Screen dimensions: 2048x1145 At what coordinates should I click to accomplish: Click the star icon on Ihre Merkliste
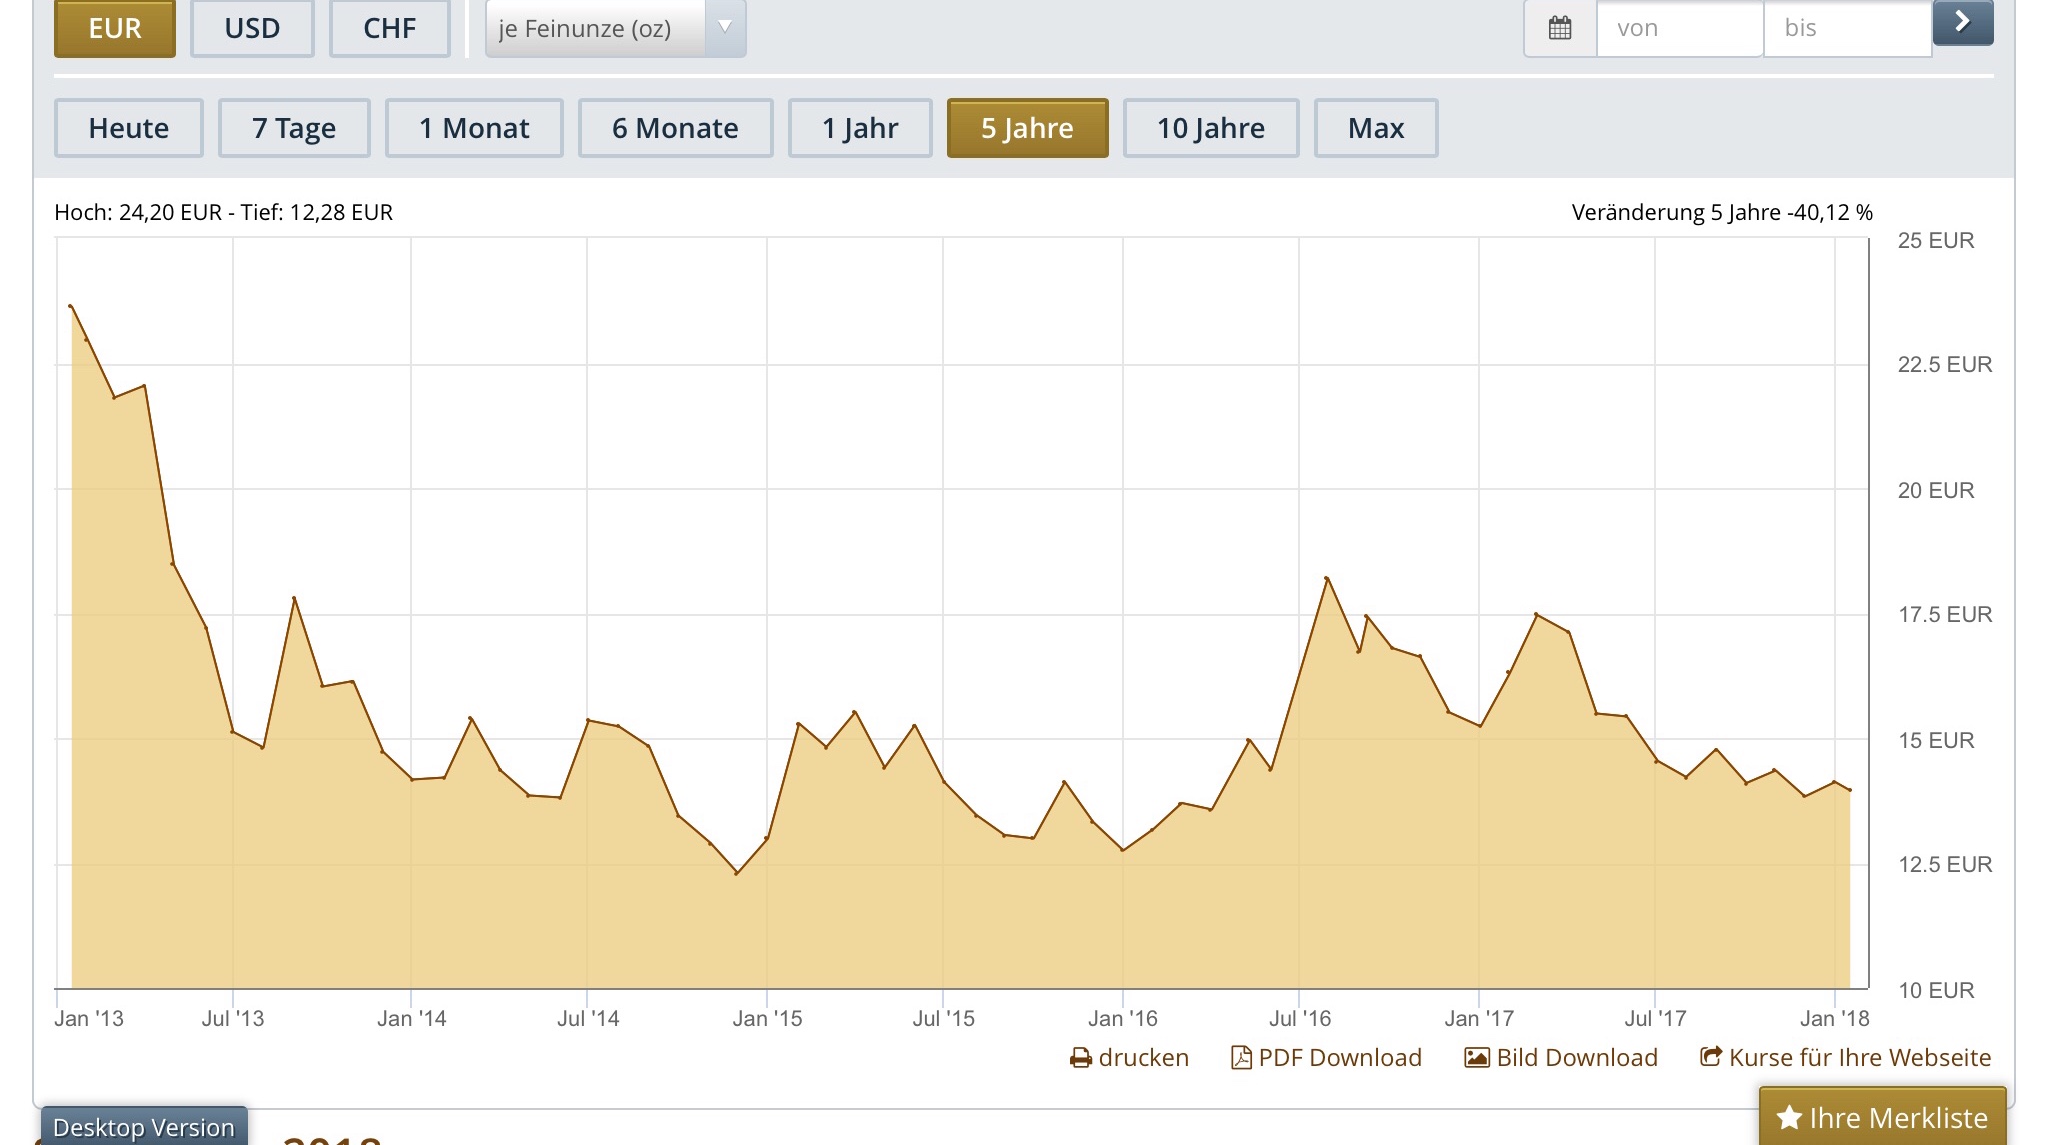pos(1790,1118)
